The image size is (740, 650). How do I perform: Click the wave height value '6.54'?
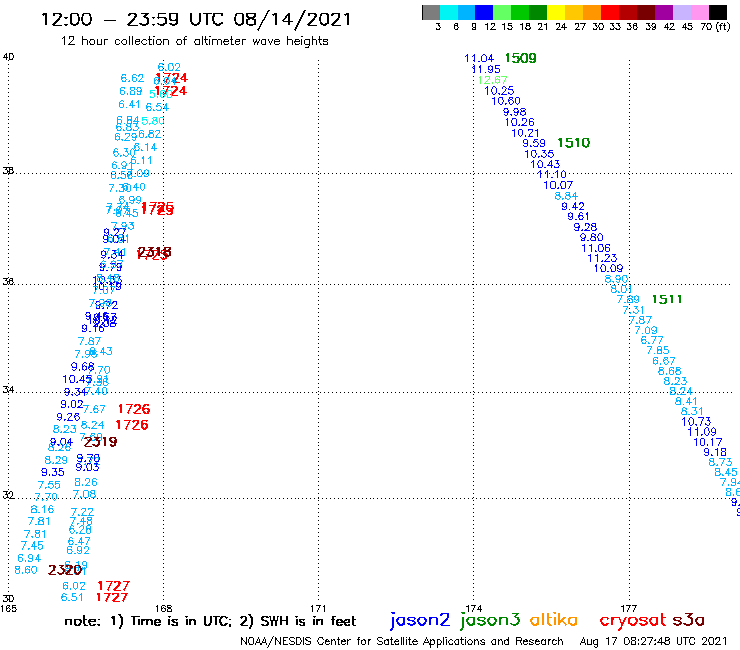tap(157, 107)
